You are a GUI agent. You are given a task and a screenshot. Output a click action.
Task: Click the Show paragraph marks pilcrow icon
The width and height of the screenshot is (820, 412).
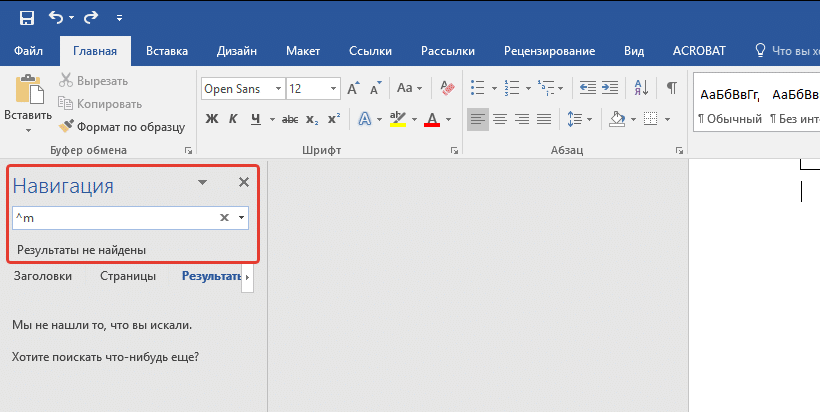672,89
